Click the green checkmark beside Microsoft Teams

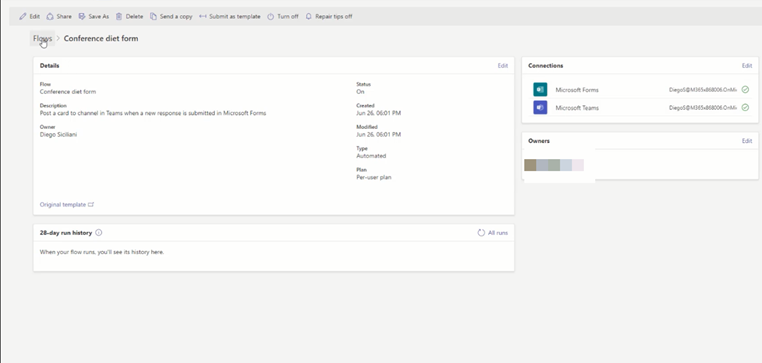pos(745,107)
